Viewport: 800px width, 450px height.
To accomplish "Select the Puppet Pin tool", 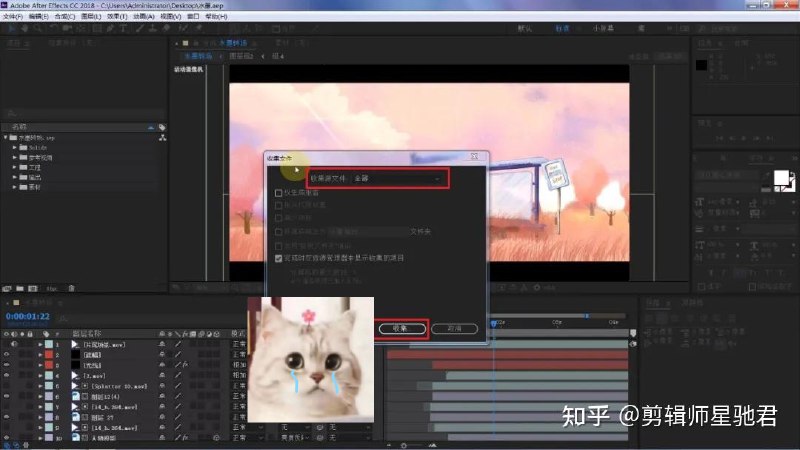I will point(199,29).
